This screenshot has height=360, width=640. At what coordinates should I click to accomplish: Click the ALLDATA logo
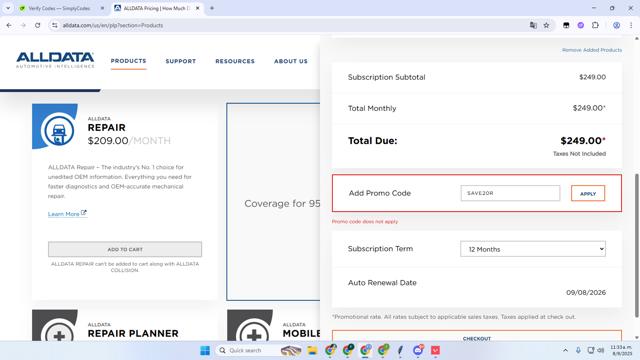pyautogui.click(x=55, y=60)
